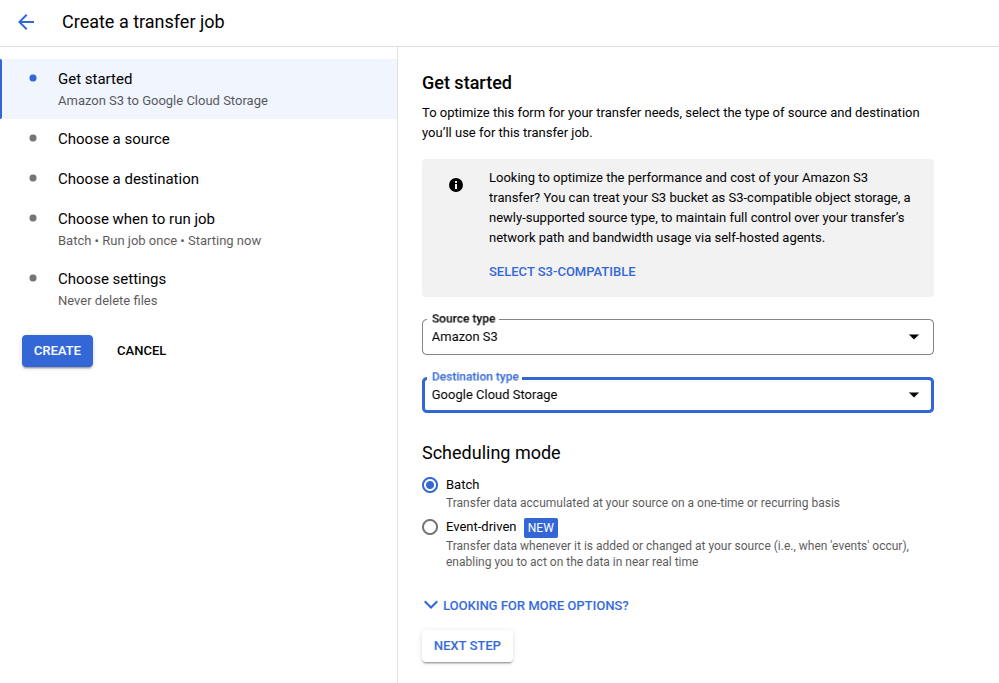The height and width of the screenshot is (683, 999).
Task: Click the Choose a source step bullet
Action: tap(34, 138)
